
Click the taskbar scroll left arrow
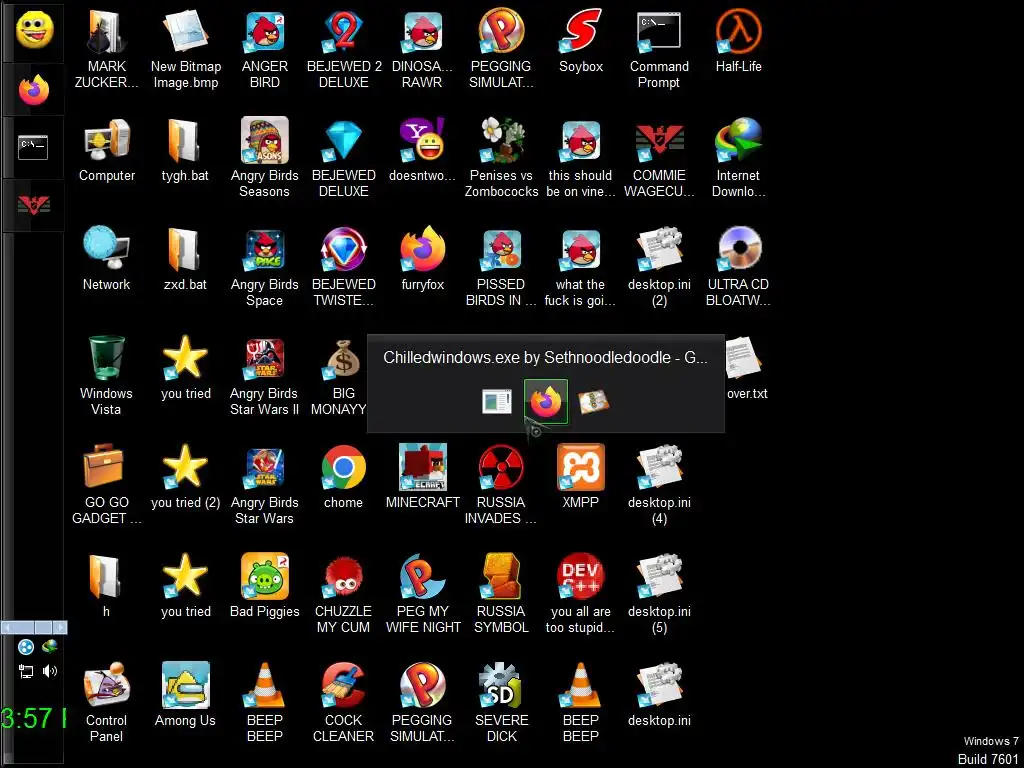[8, 628]
